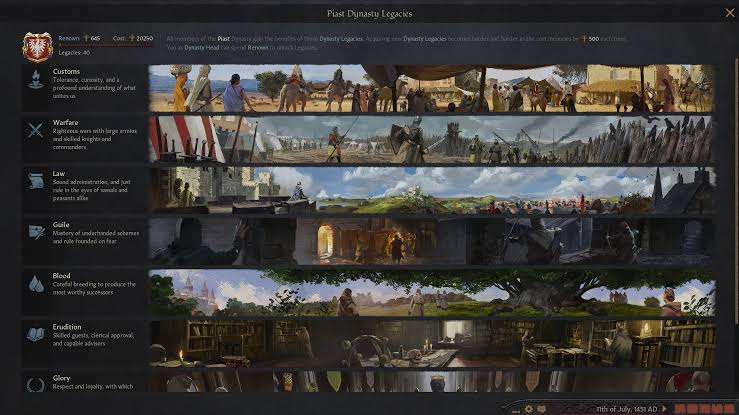Screen dimensions: 739x415
Task: Click the Warfare legacy title
Action: click(66, 122)
